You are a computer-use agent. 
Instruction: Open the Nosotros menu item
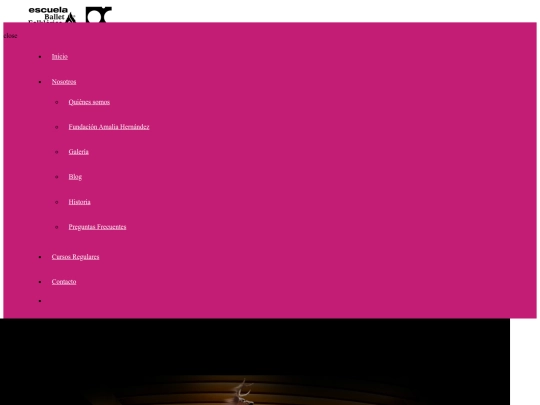[64, 82]
